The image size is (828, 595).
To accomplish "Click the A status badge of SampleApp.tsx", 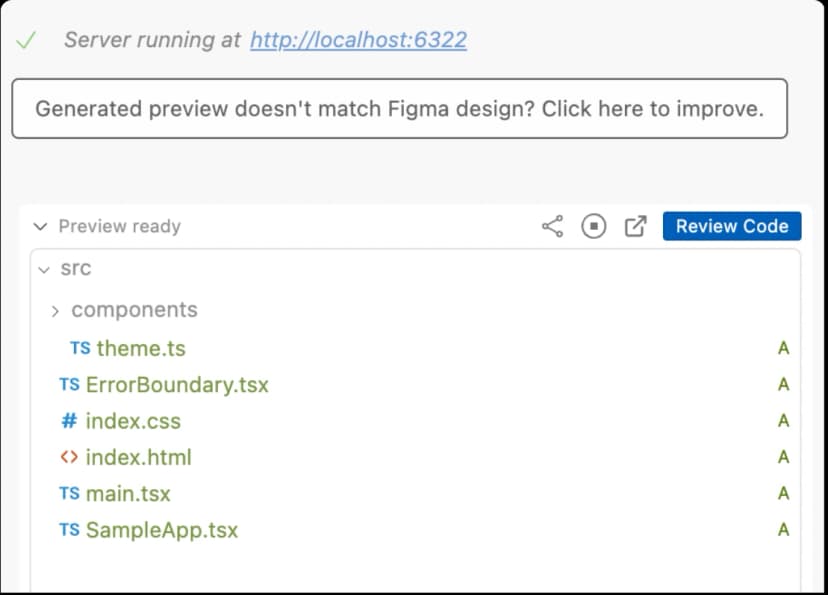I will (784, 530).
